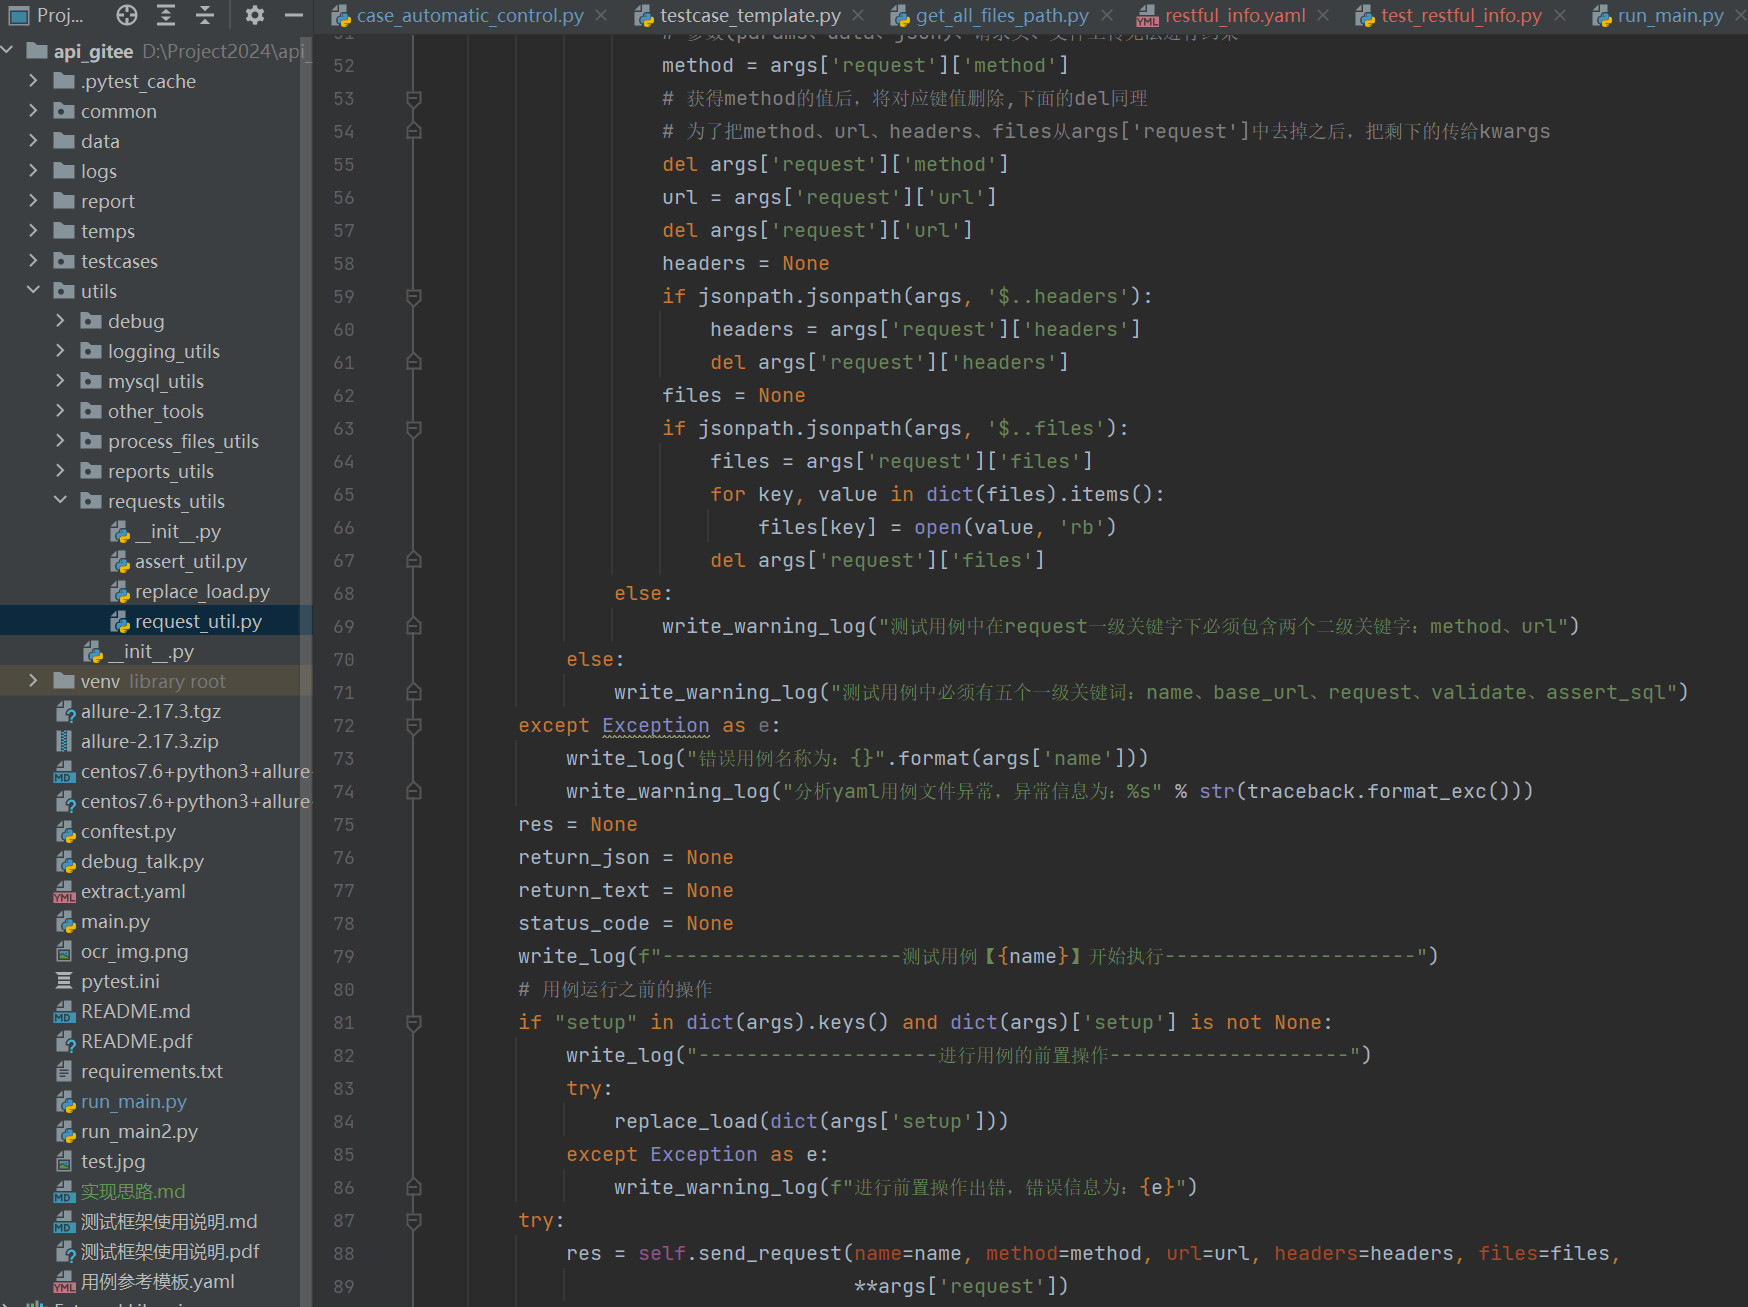Open Project panel settings gear
The image size is (1748, 1307).
tap(255, 15)
